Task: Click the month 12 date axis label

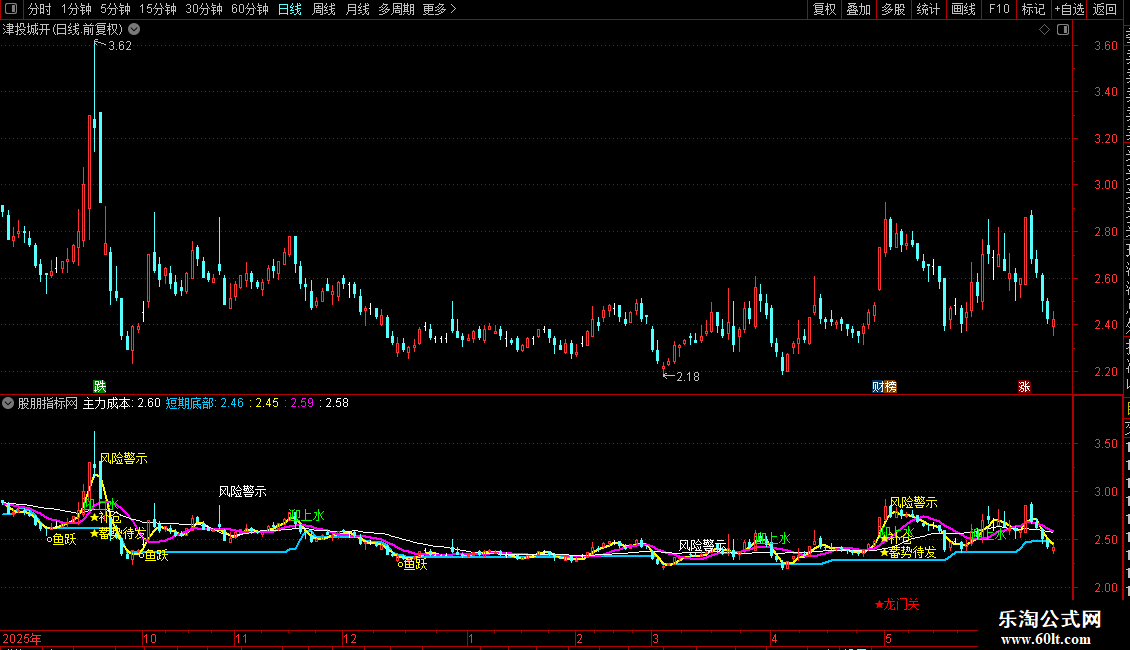Action: [x=350, y=638]
